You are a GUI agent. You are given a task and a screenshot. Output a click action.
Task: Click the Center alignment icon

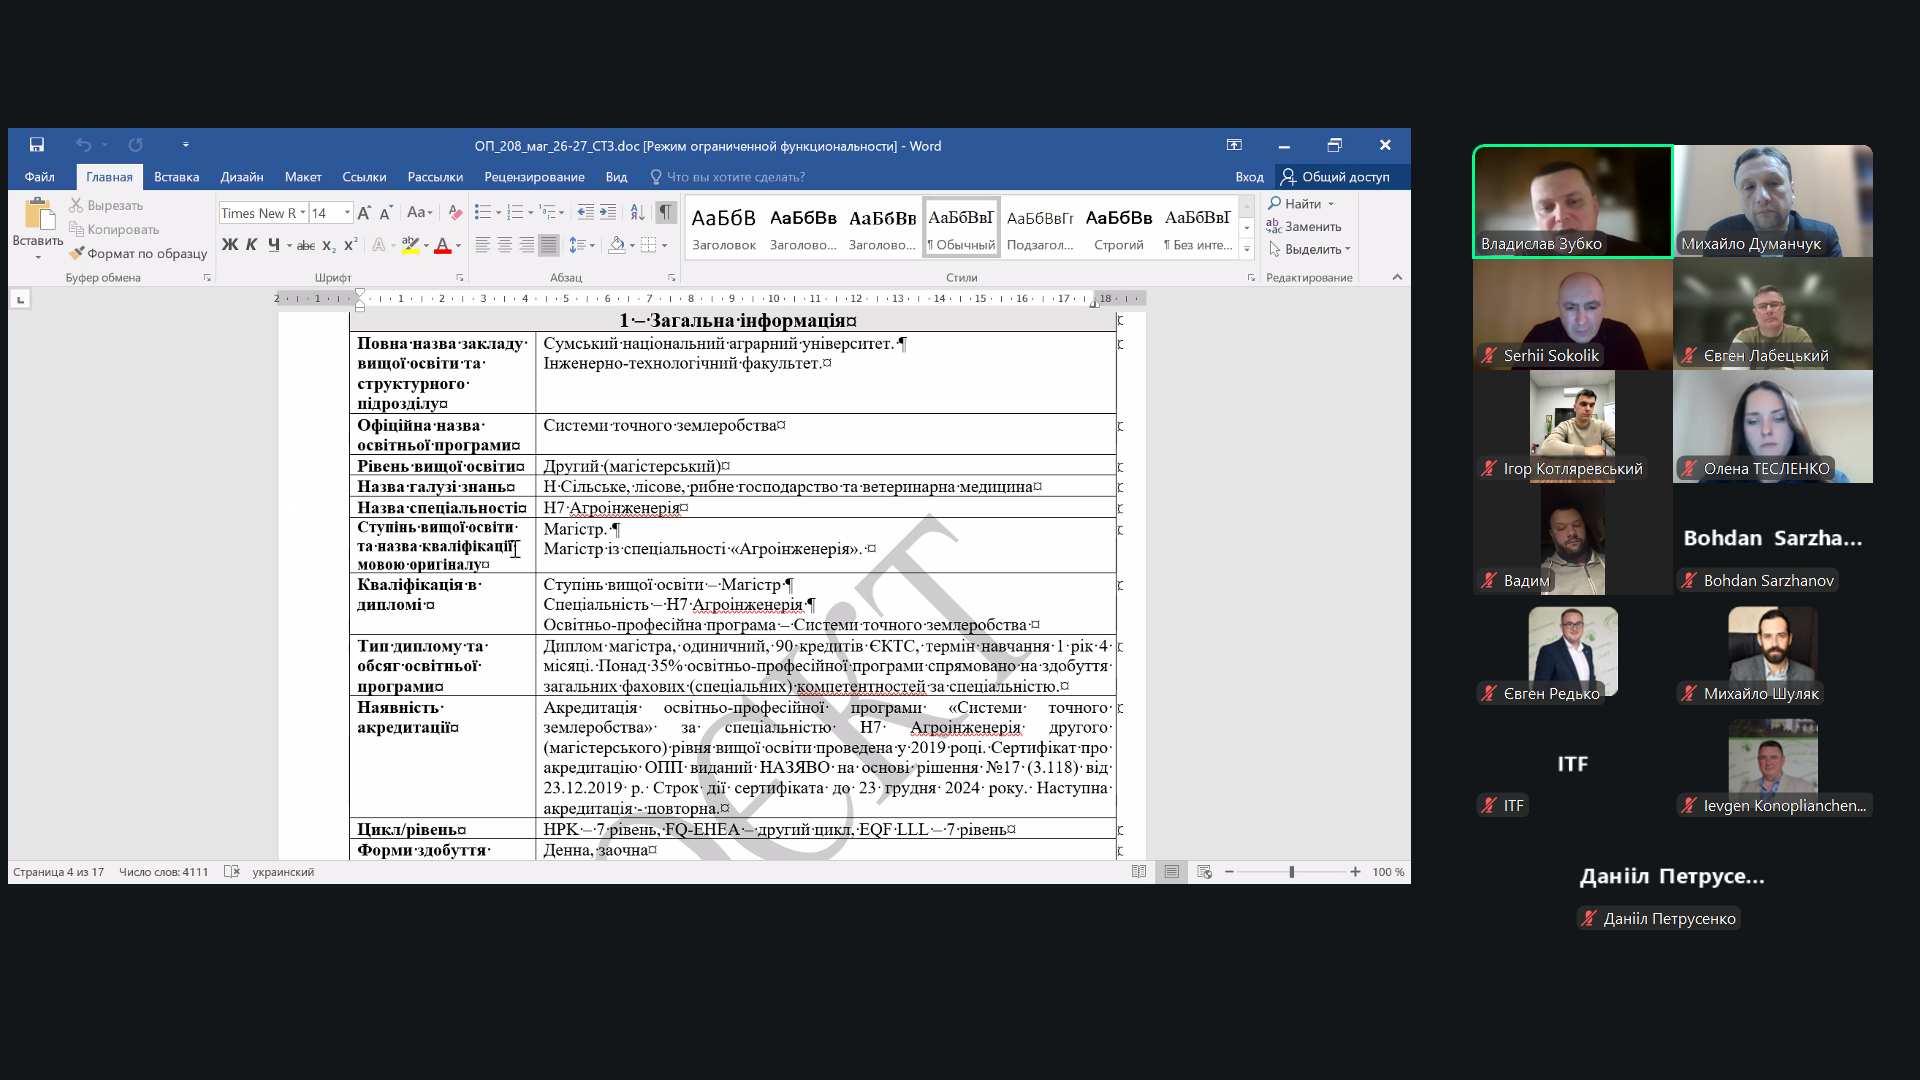[504, 245]
